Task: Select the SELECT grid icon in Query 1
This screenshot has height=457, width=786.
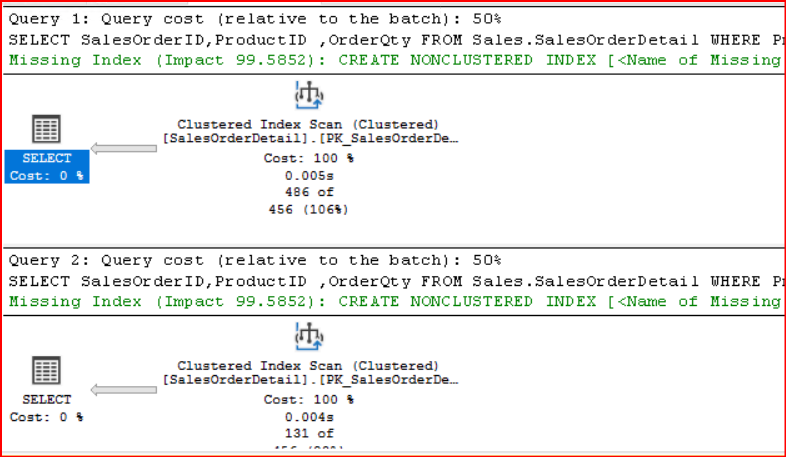Action: pyautogui.click(x=47, y=129)
